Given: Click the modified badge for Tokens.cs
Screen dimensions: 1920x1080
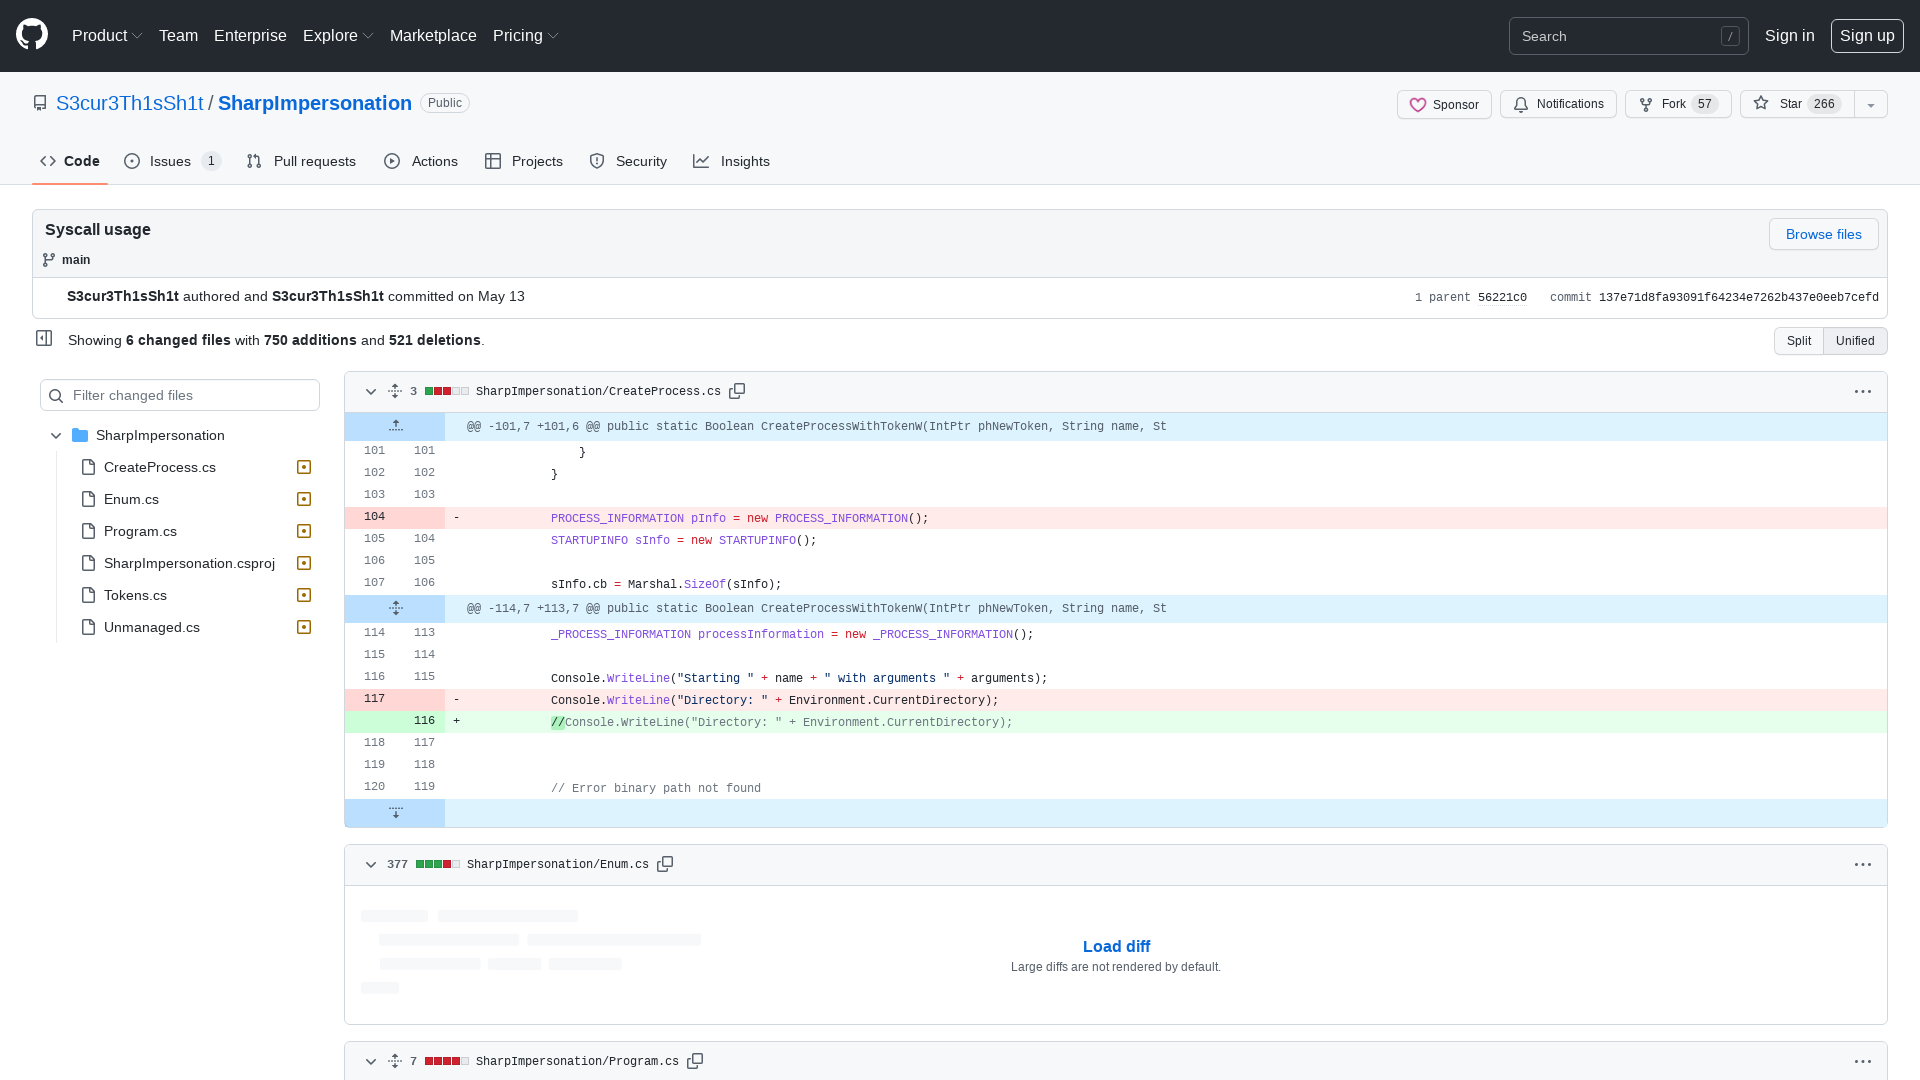Looking at the screenshot, I should [x=304, y=595].
